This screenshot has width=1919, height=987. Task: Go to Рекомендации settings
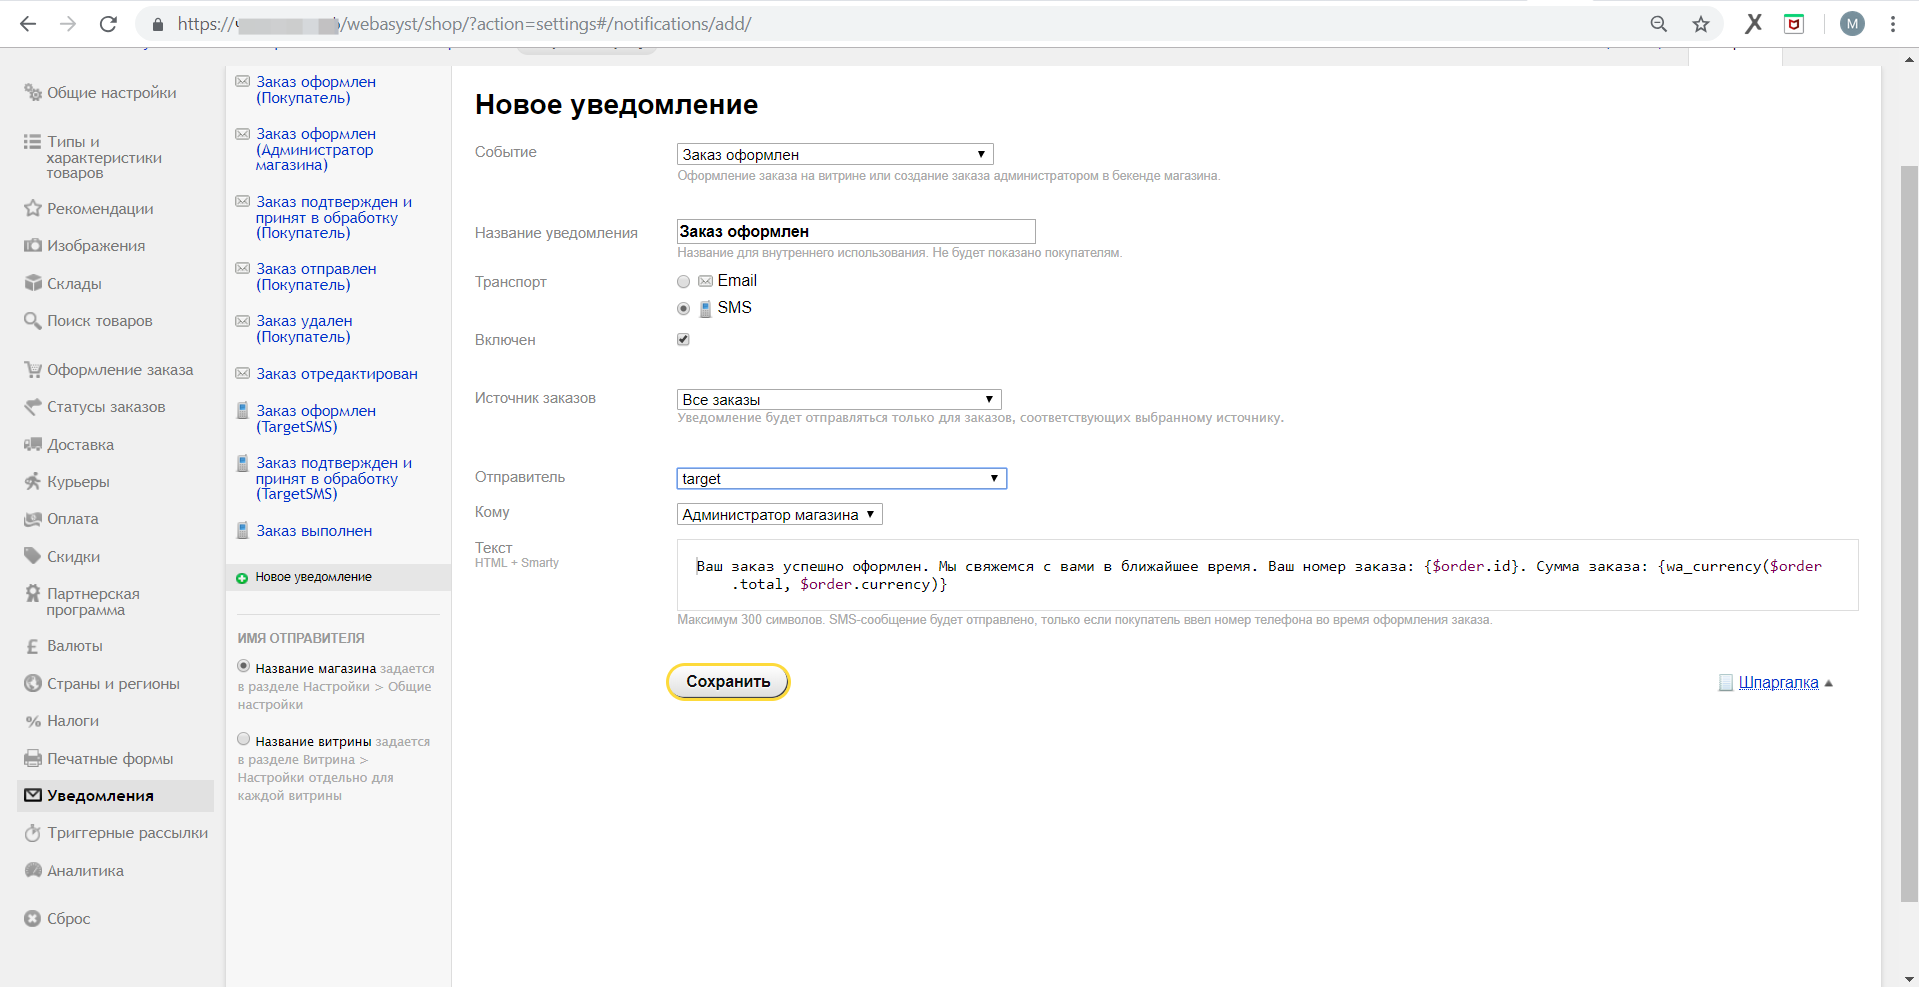(x=100, y=209)
